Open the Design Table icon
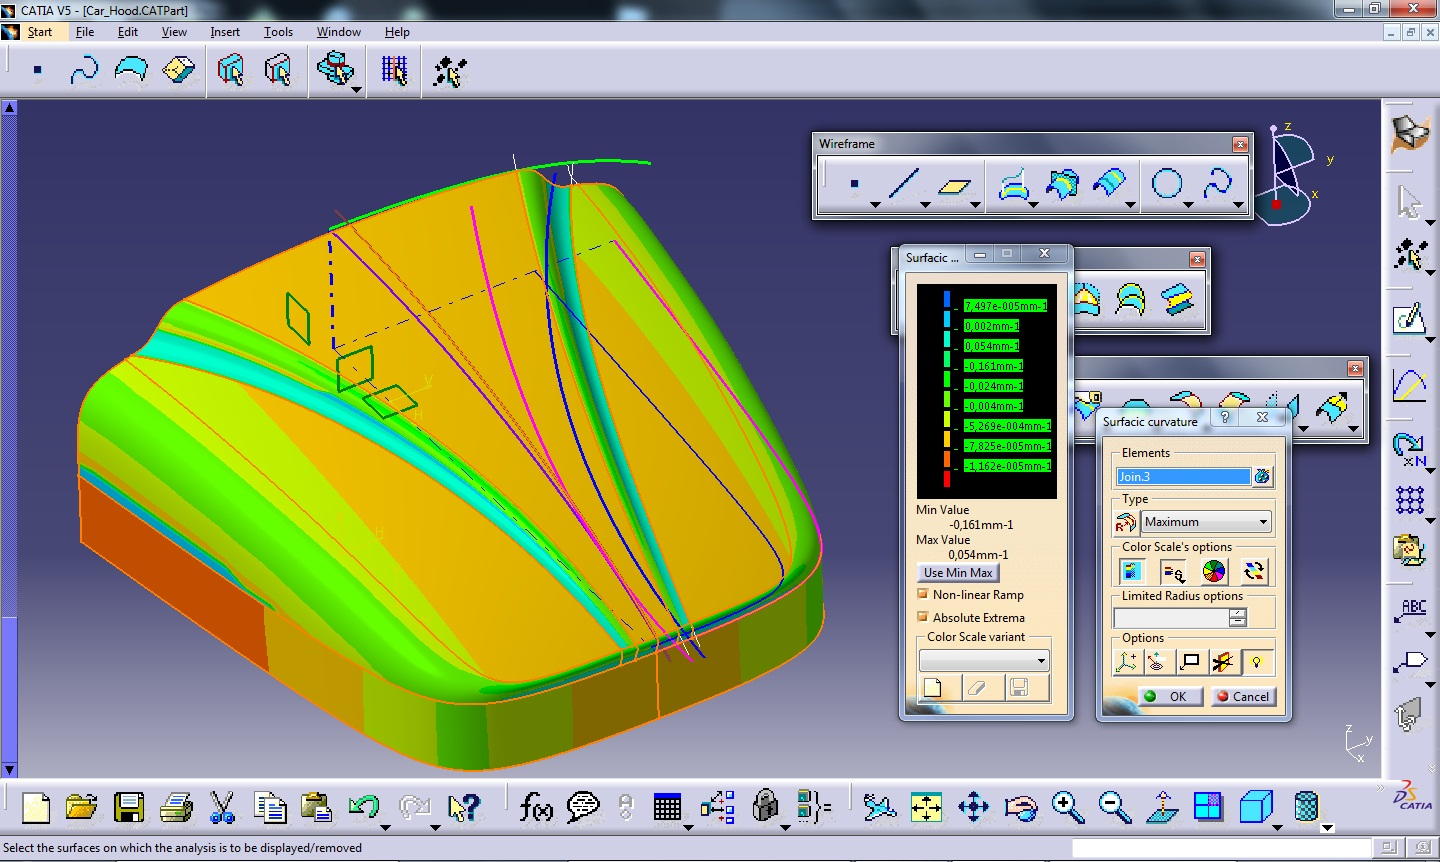The width and height of the screenshot is (1440, 862). pos(666,806)
